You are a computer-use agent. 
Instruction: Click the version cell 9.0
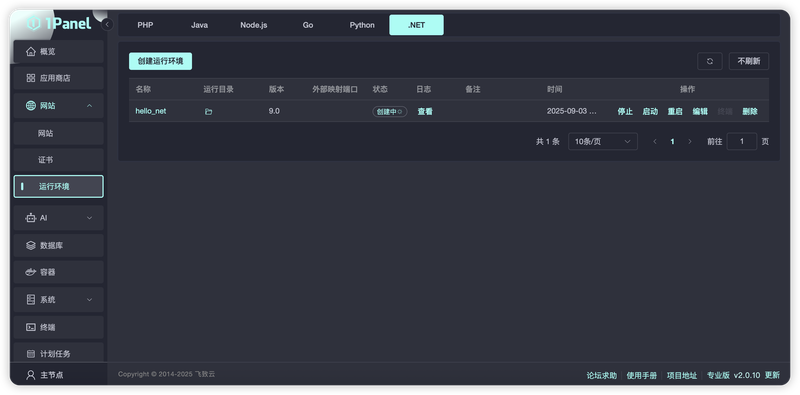[x=274, y=111]
